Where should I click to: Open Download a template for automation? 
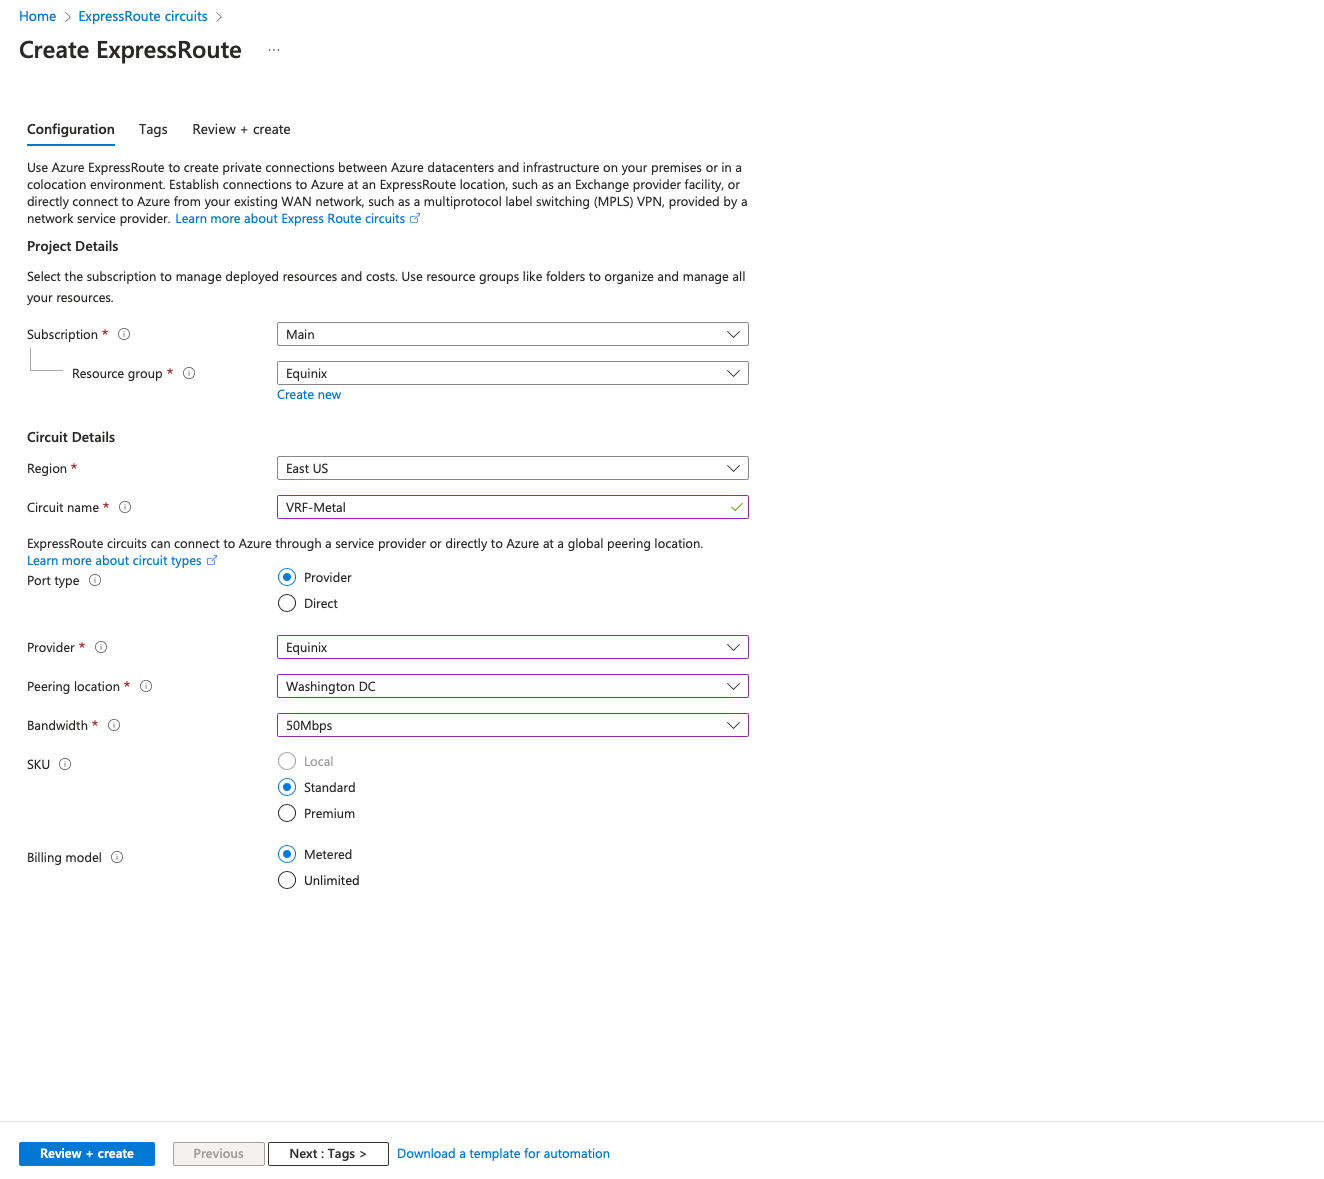[503, 1153]
